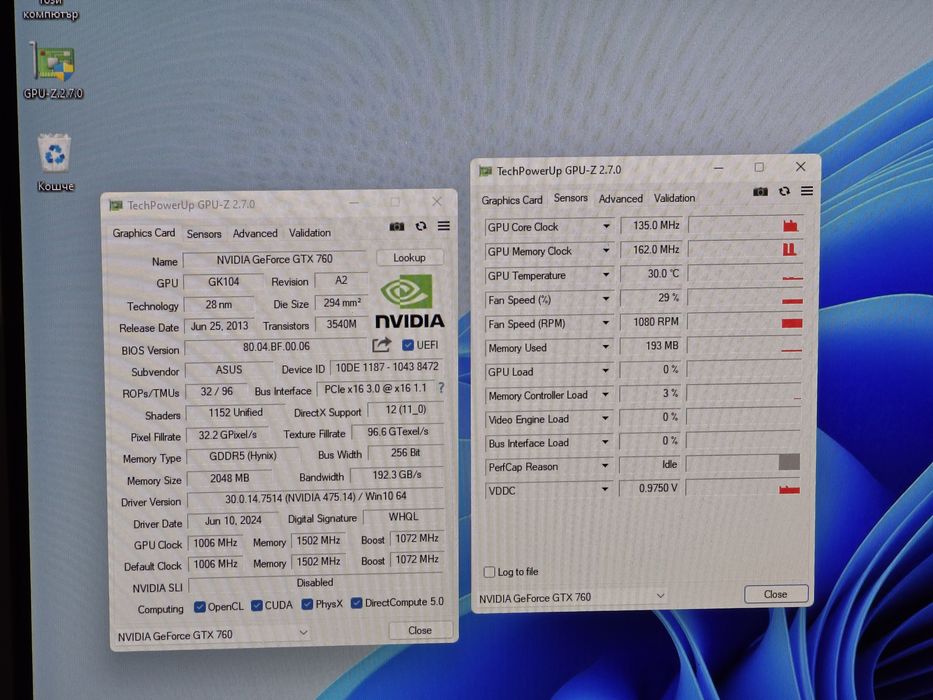
Task: Click the Fan Speed (RPM) history graph
Action: (x=746, y=321)
